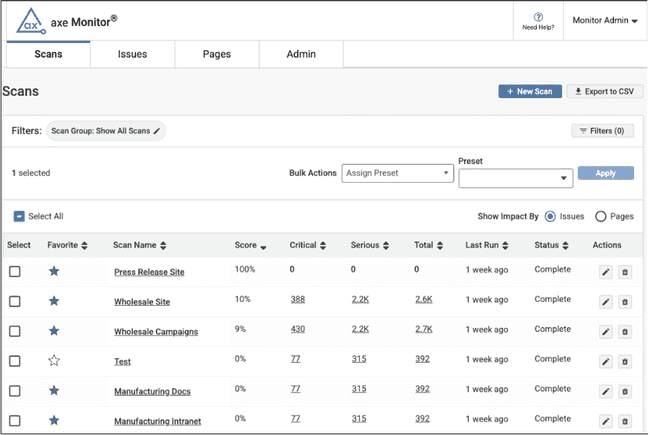650x435 pixels.
Task: Unfavorite the Press Release Site star
Action: pos(54,271)
